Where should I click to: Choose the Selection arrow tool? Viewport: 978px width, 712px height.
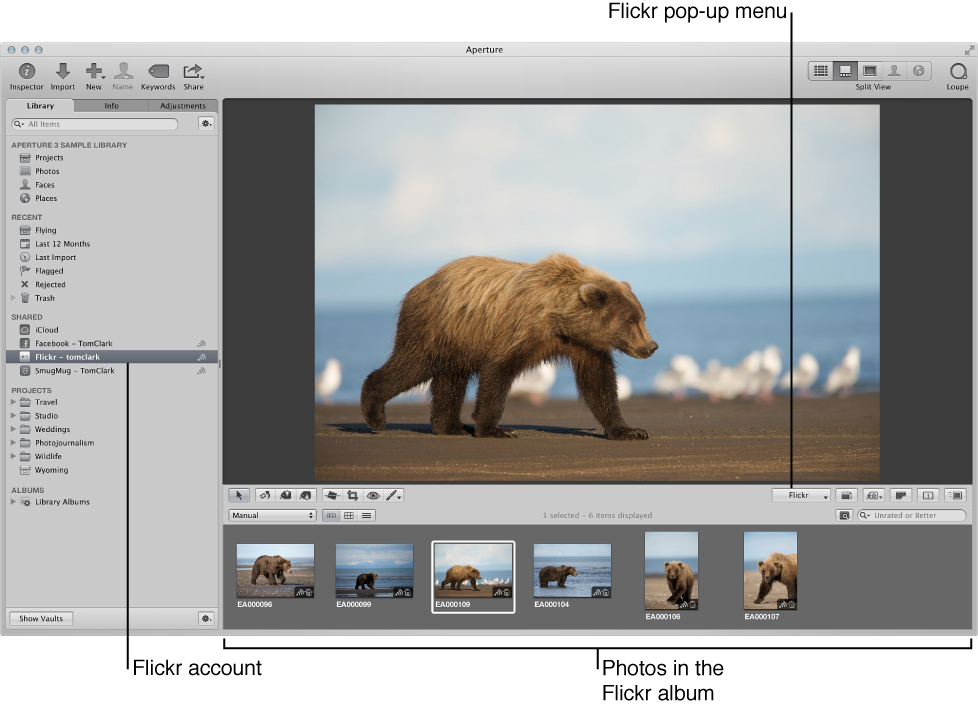238,495
